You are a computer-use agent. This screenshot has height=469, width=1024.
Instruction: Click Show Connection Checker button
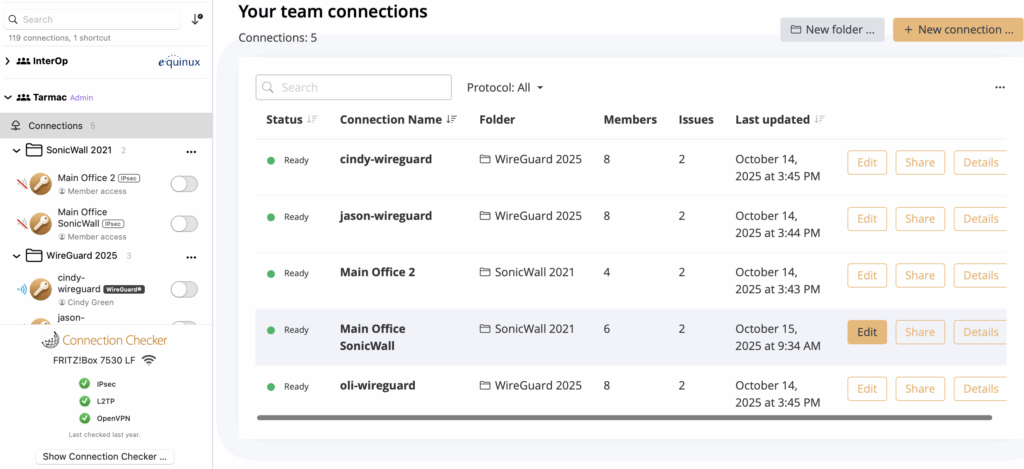point(105,457)
